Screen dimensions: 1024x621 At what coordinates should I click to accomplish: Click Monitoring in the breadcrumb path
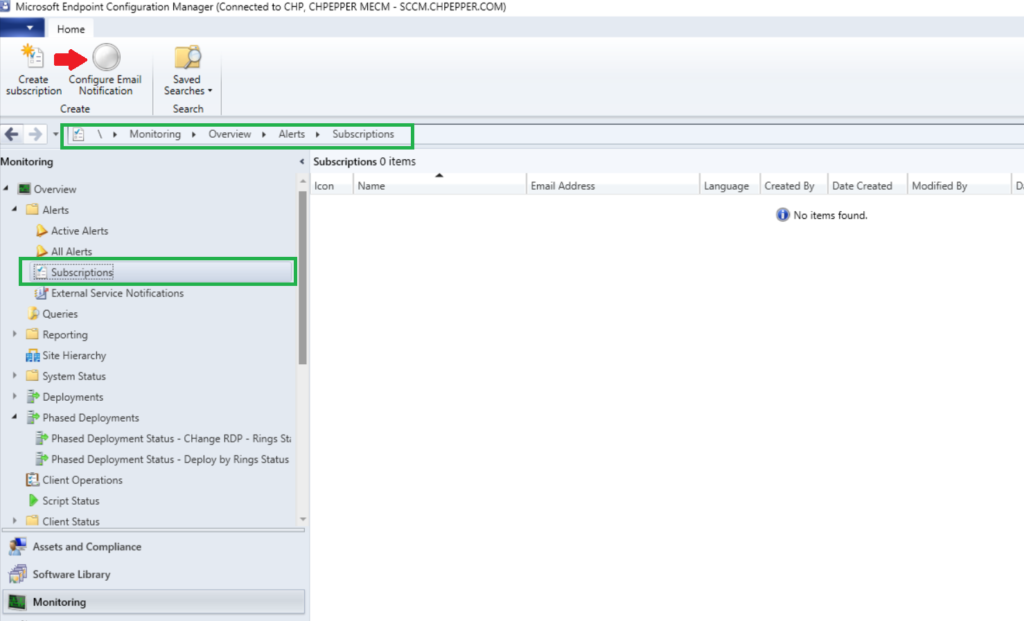[155, 134]
